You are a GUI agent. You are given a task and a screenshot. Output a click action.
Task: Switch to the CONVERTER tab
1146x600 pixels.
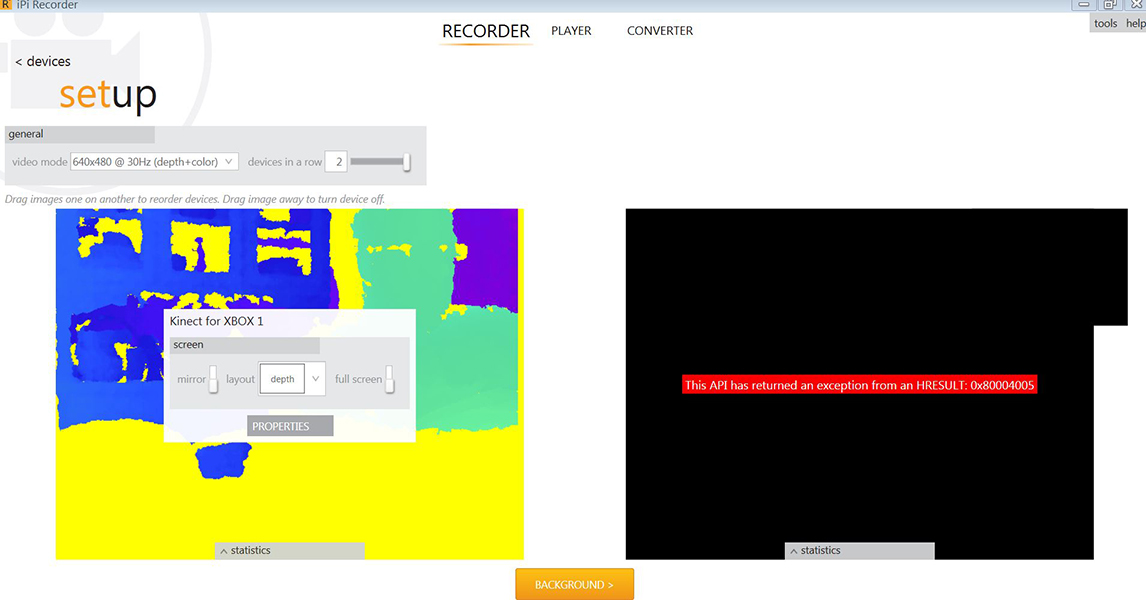click(660, 31)
